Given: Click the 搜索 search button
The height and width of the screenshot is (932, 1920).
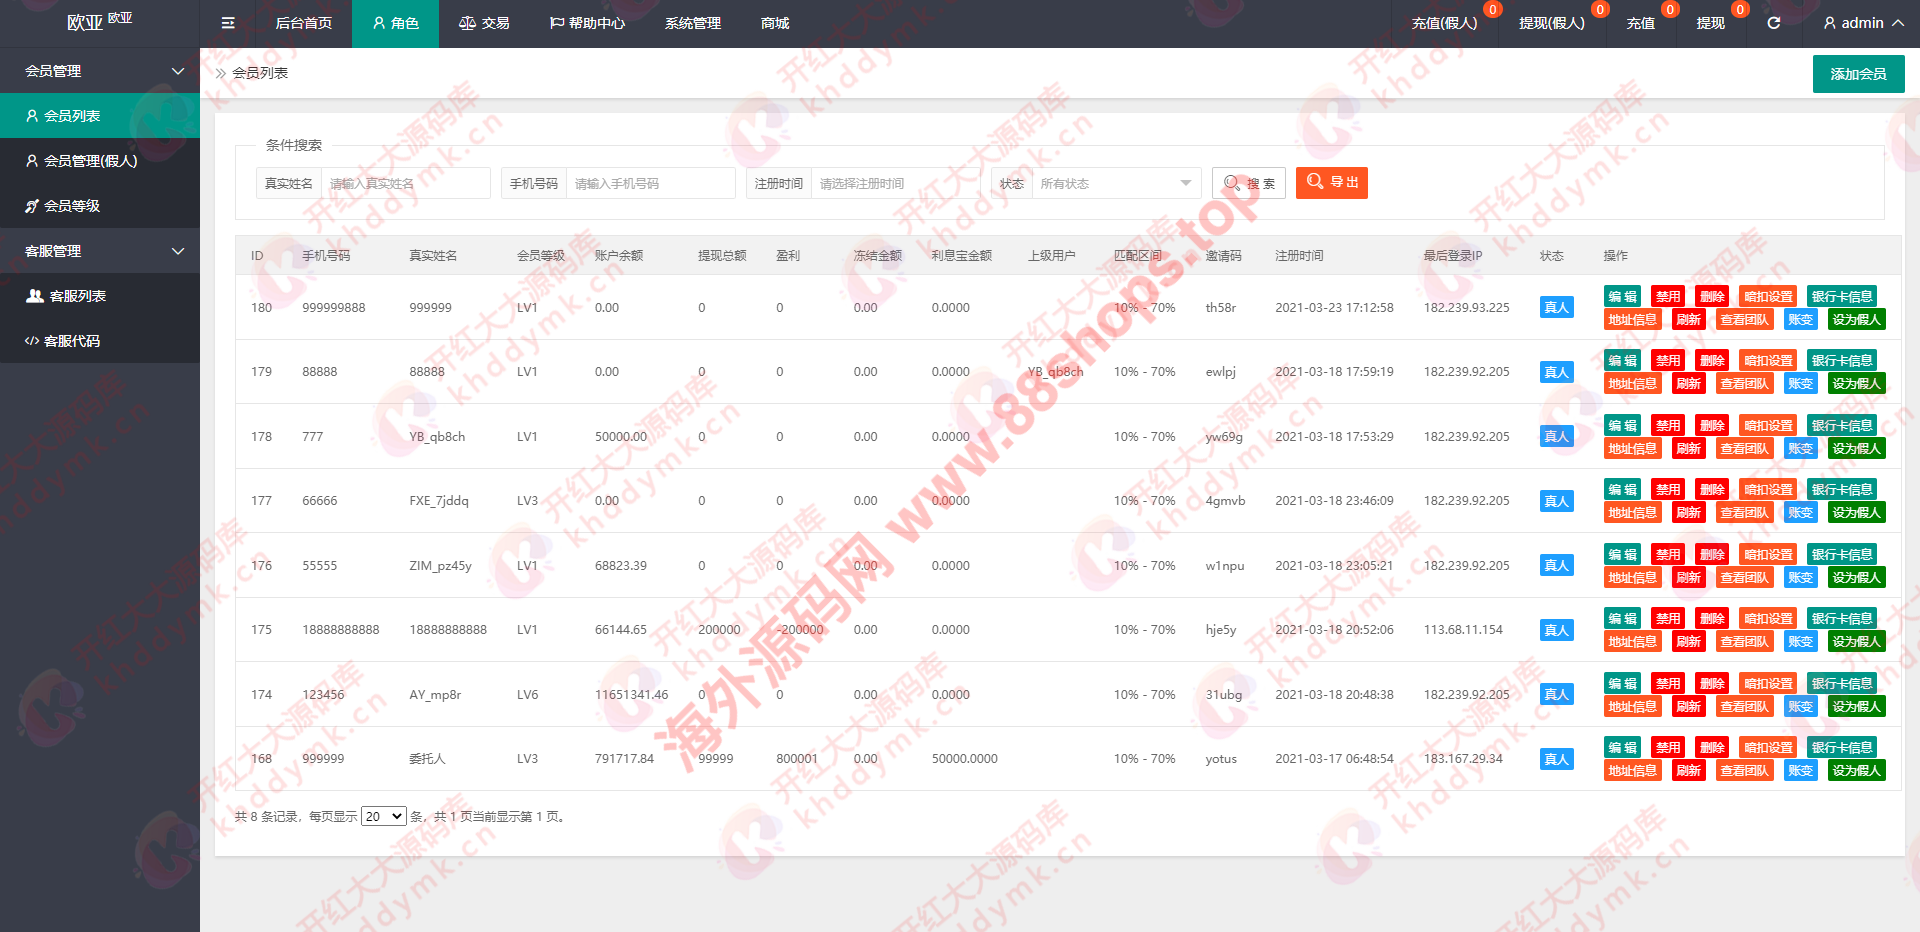Looking at the screenshot, I should pos(1249,184).
